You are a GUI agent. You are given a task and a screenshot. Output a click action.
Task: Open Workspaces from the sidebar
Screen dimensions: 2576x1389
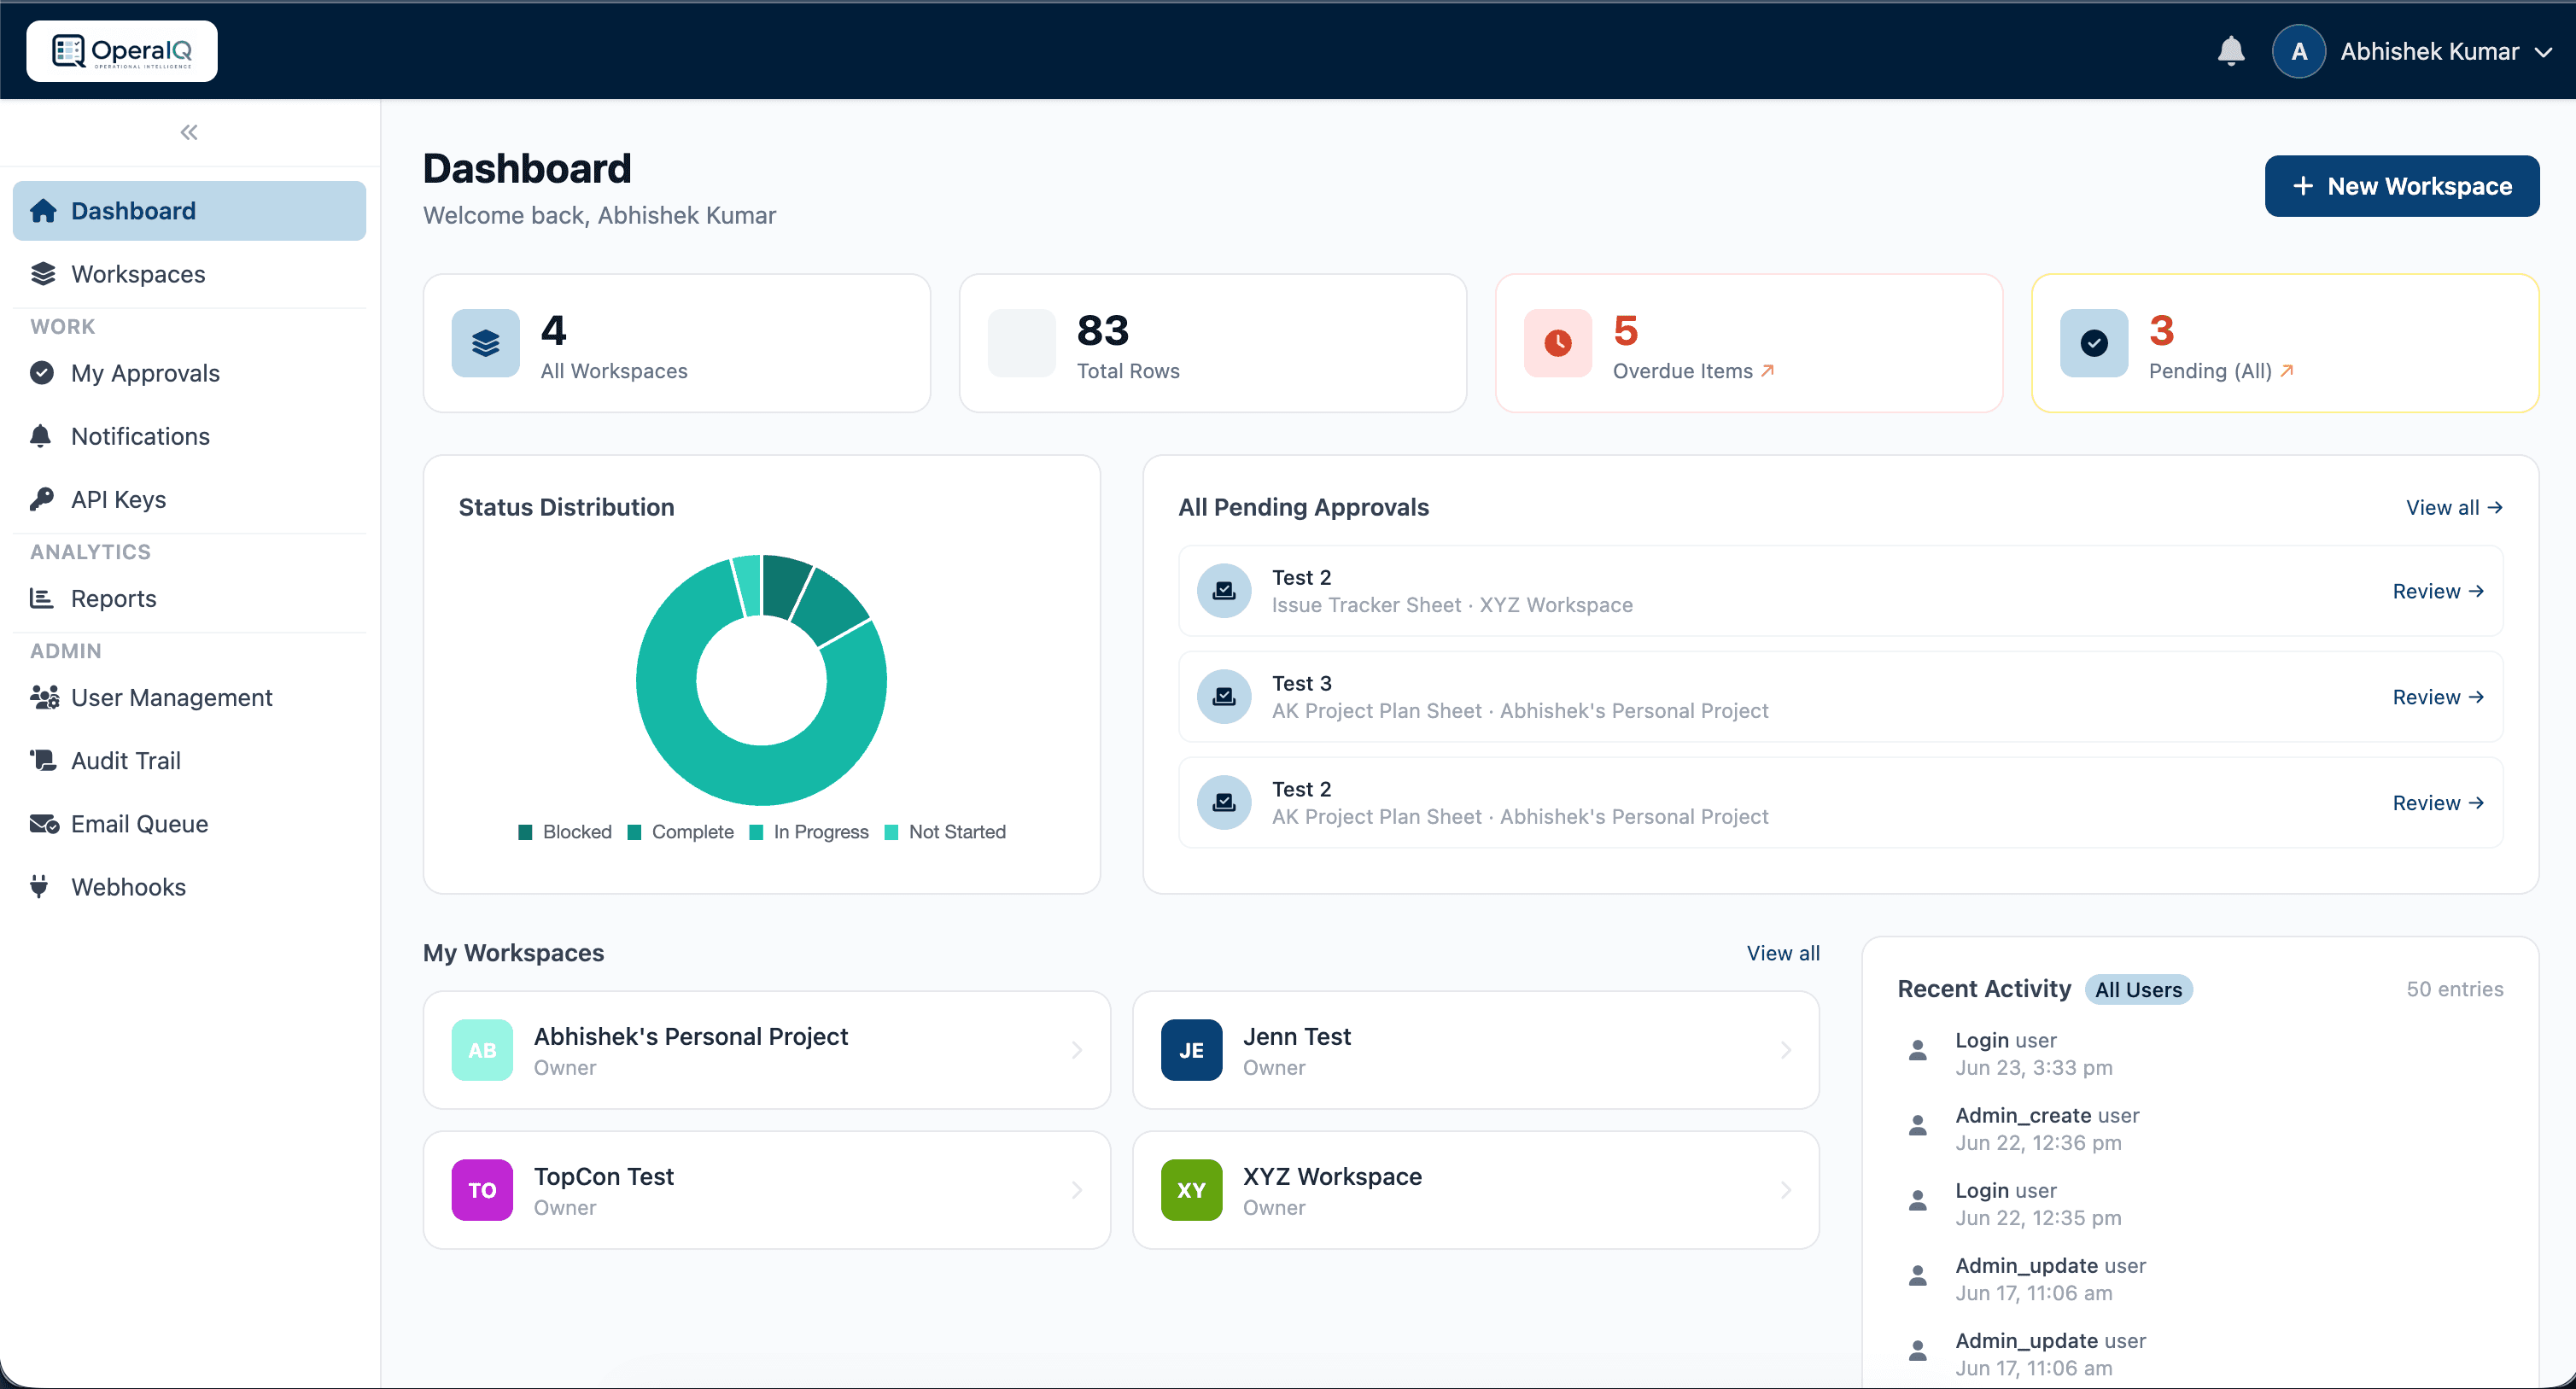pyautogui.click(x=189, y=274)
